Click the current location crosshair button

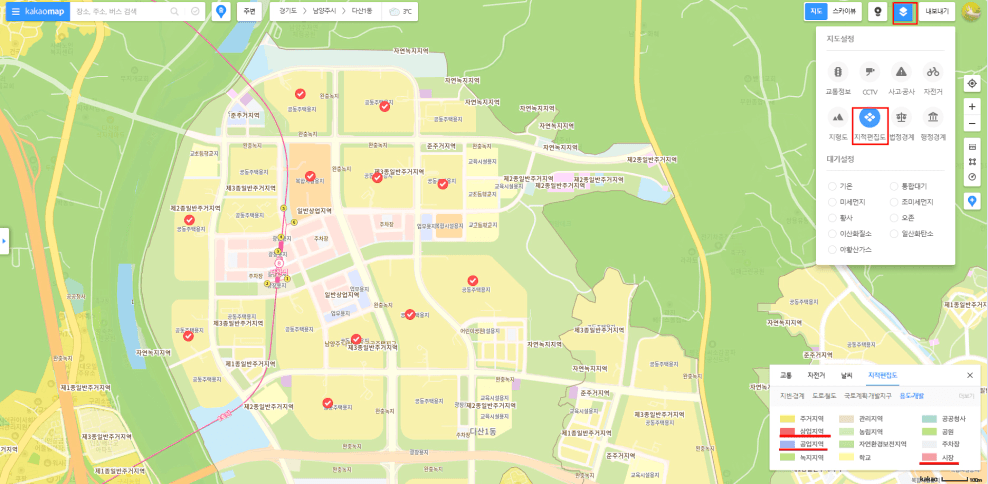pos(972,83)
